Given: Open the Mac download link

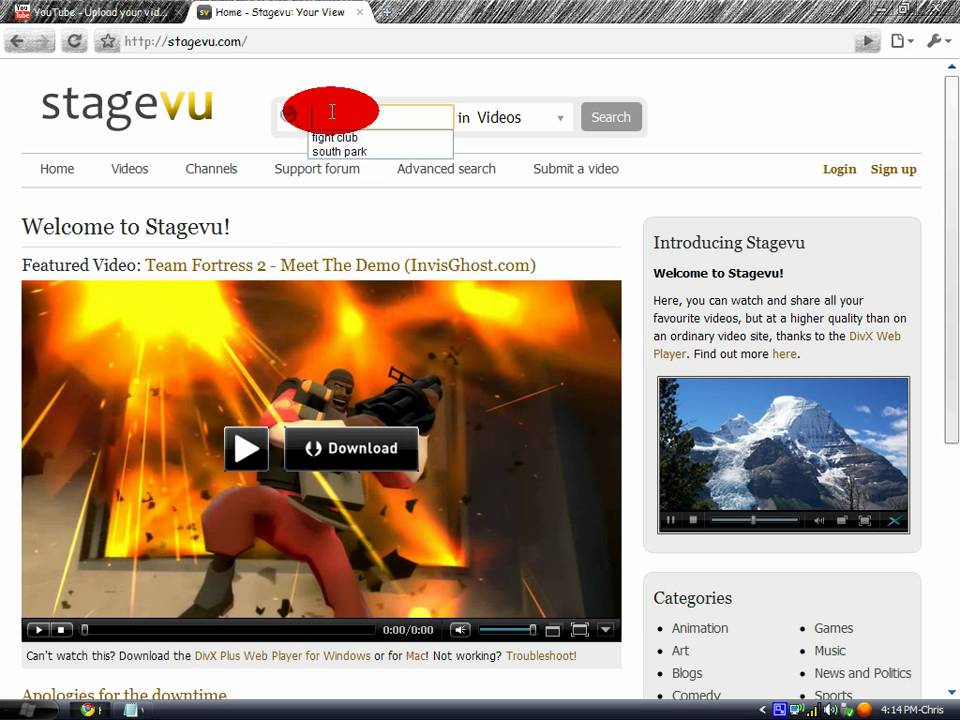Looking at the screenshot, I should (x=416, y=656).
